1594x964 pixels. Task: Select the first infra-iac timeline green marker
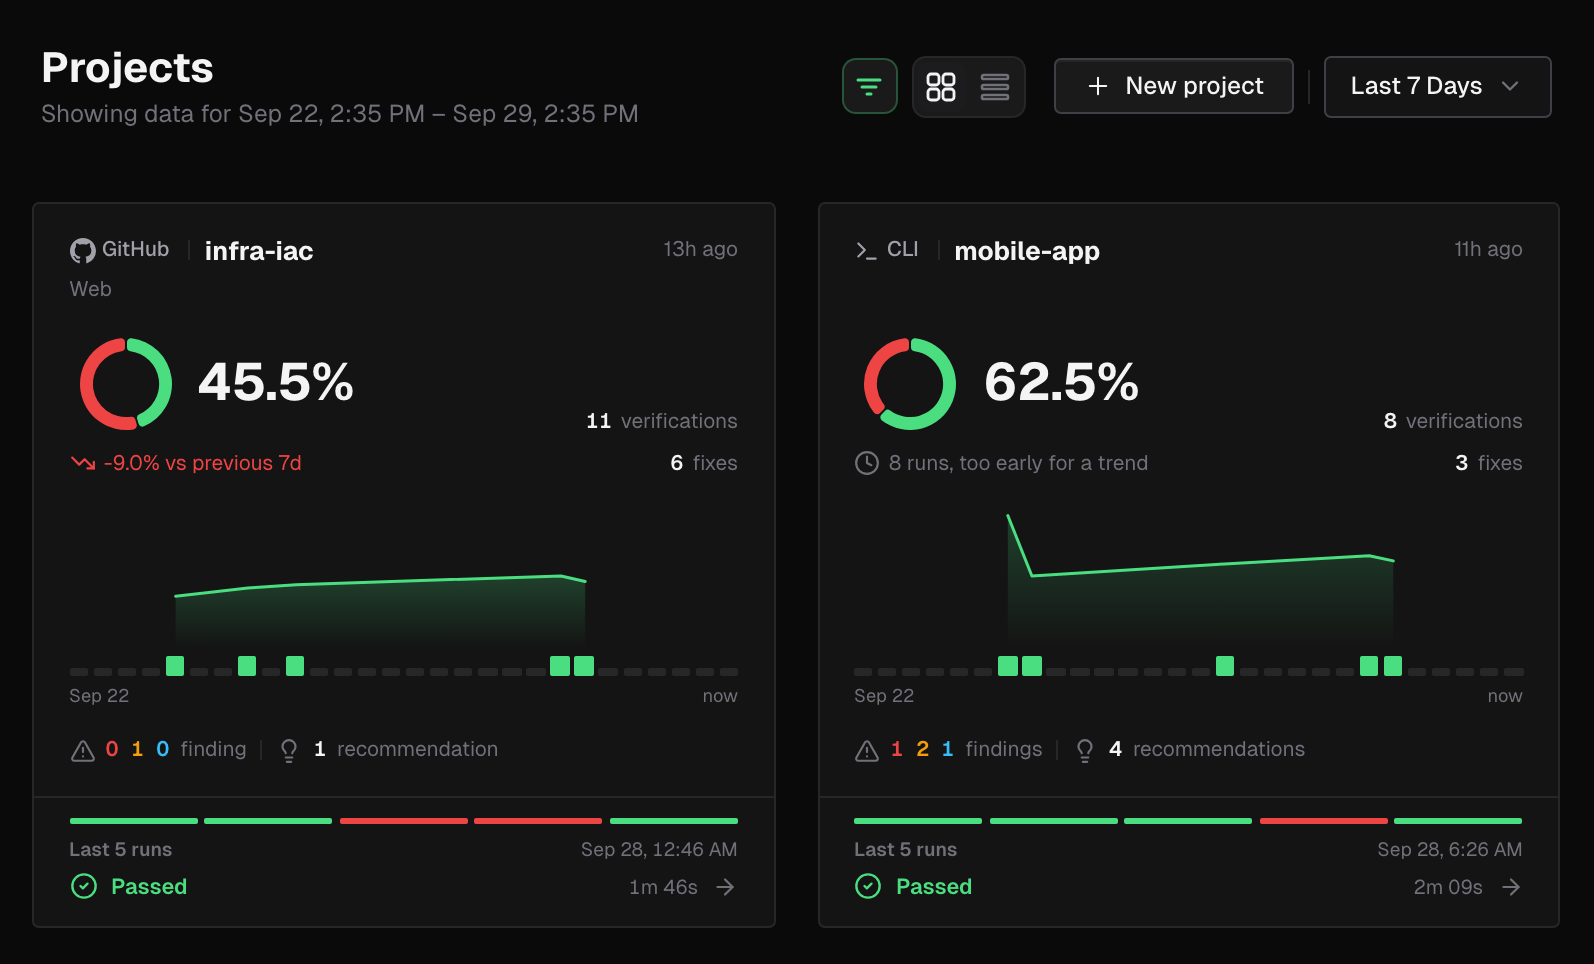(175, 666)
